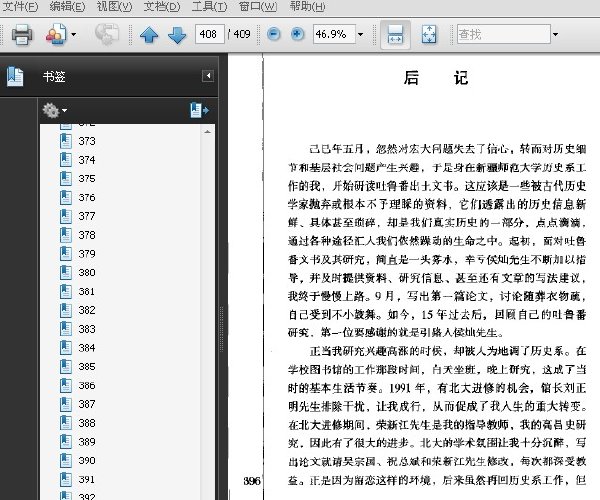The width and height of the screenshot is (600, 500).
Task: Select bookmark 380
Action: point(87,272)
